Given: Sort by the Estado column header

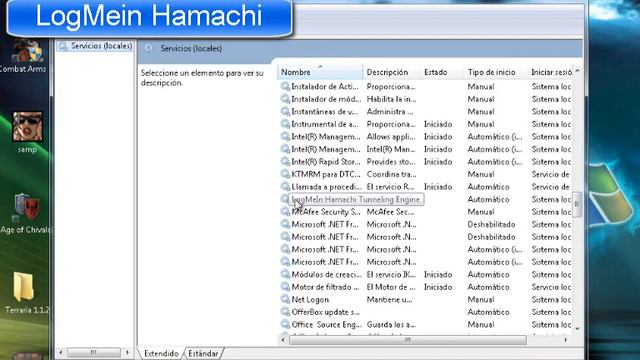Looking at the screenshot, I should [x=442, y=72].
